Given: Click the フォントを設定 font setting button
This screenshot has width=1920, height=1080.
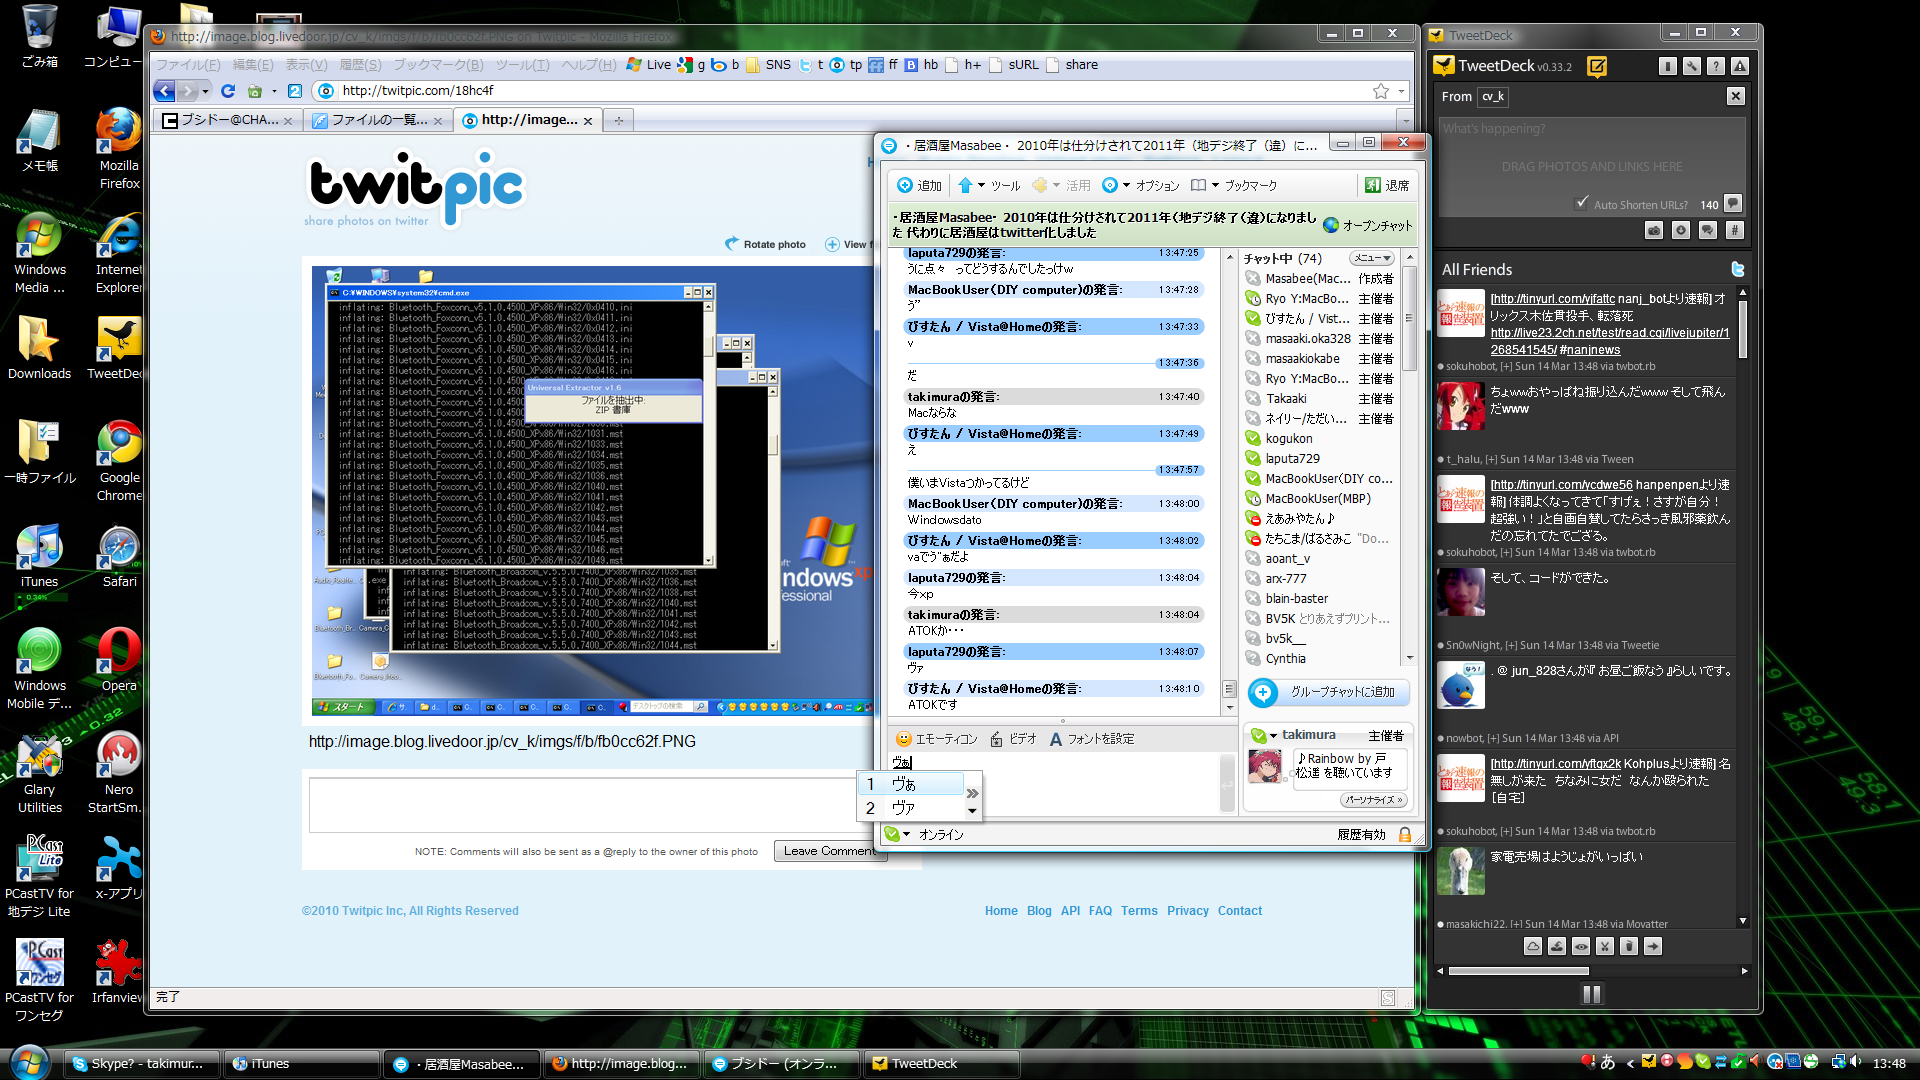Looking at the screenshot, I should point(1091,739).
